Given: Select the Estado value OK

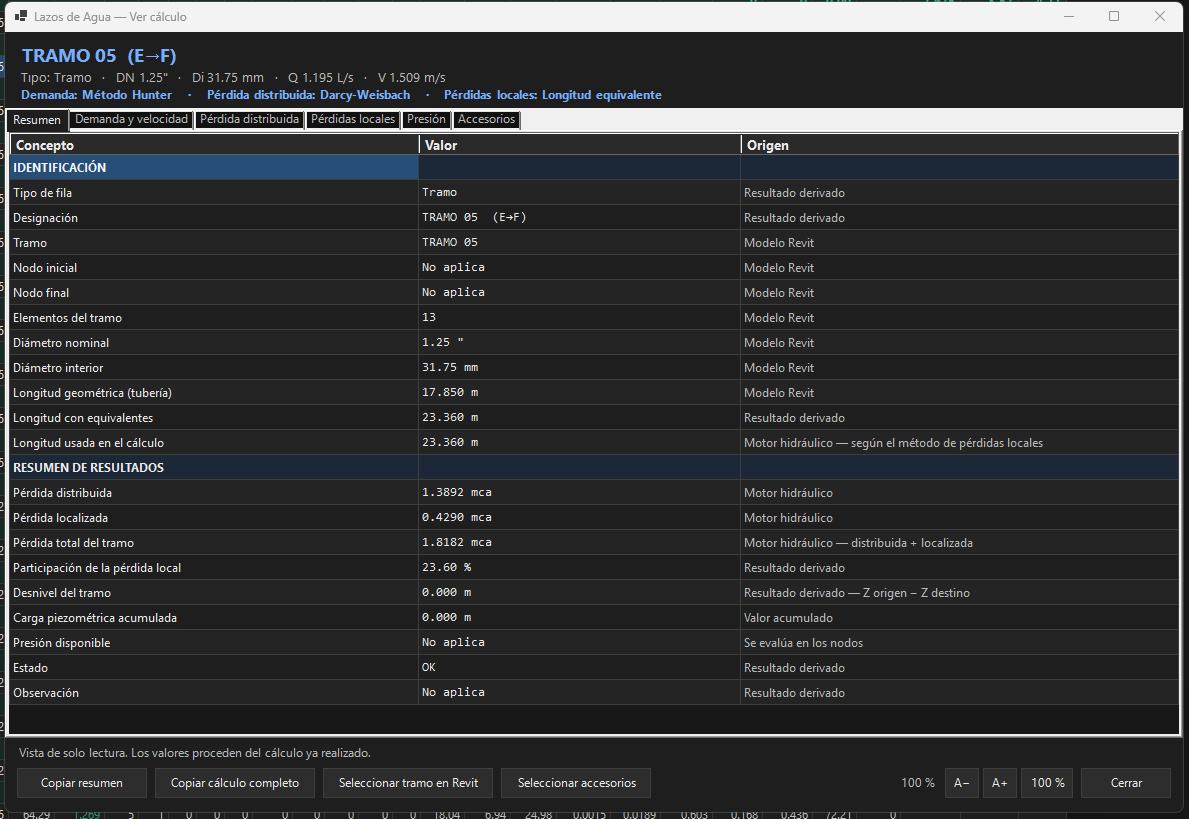Looking at the screenshot, I should click(429, 667).
